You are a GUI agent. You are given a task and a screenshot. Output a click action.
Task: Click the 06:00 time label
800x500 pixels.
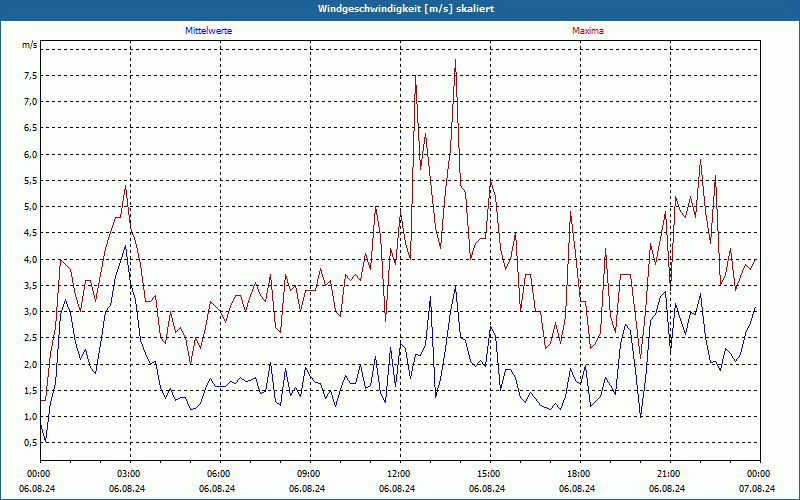[x=220, y=474]
